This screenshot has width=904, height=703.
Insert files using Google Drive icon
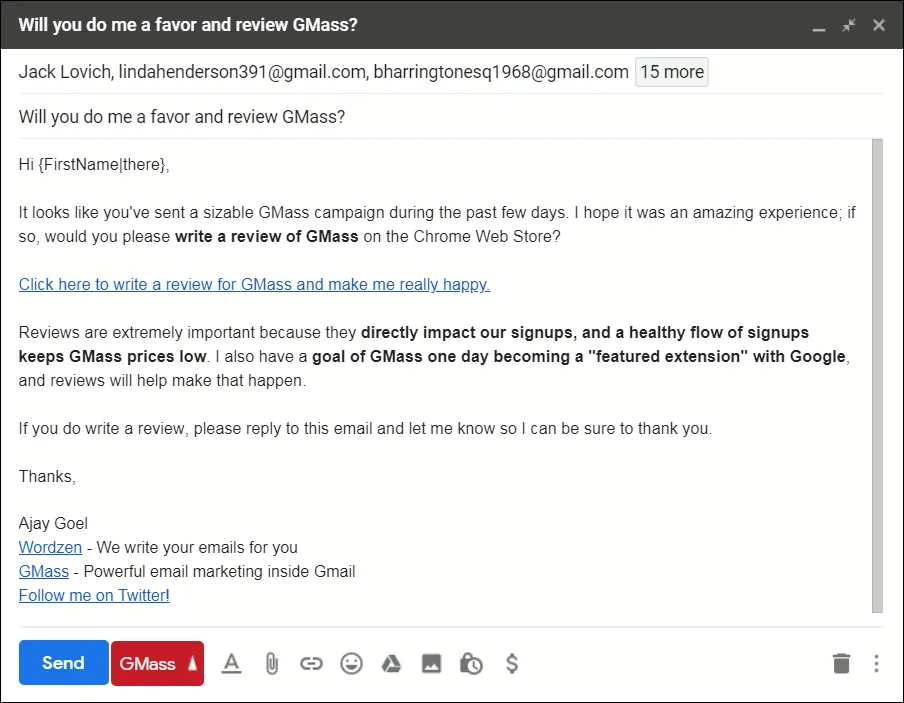tap(391, 663)
